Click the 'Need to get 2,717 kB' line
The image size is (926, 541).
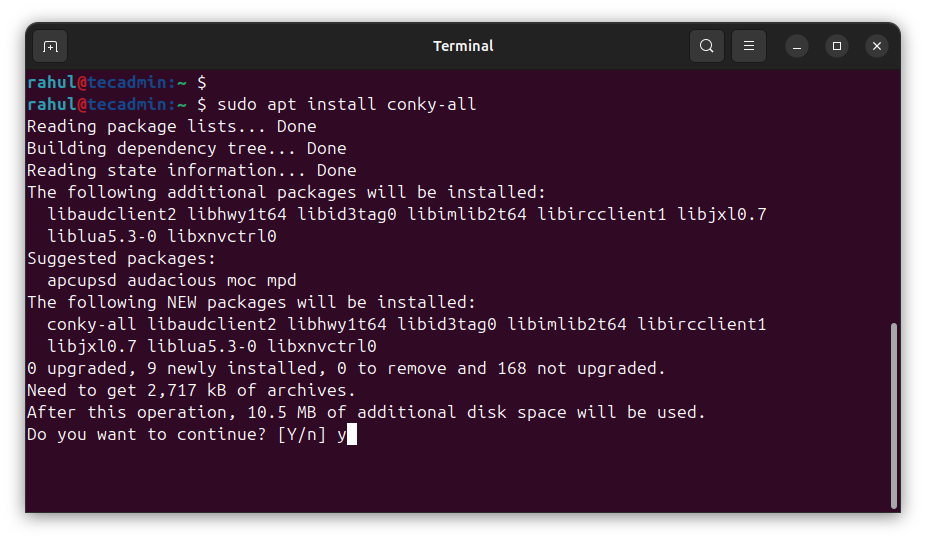click(191, 390)
